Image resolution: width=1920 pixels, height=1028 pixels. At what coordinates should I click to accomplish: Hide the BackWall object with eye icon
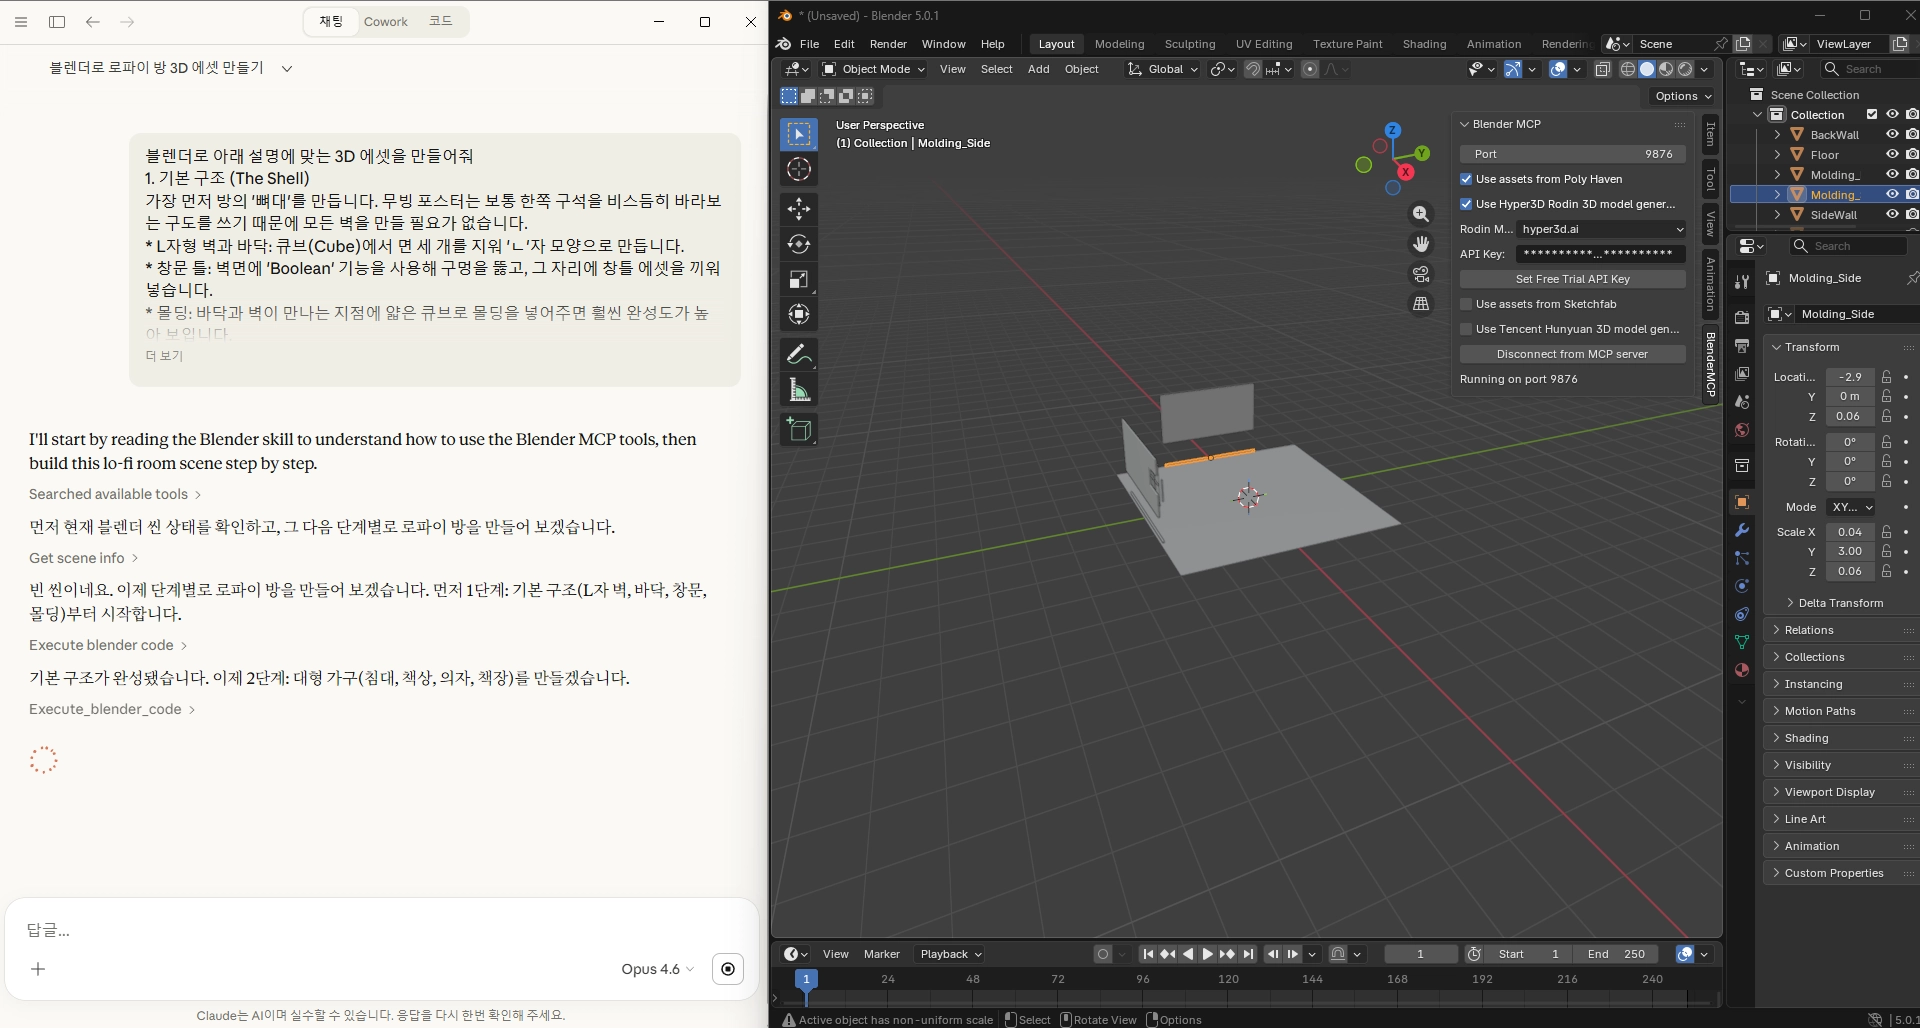[1892, 134]
